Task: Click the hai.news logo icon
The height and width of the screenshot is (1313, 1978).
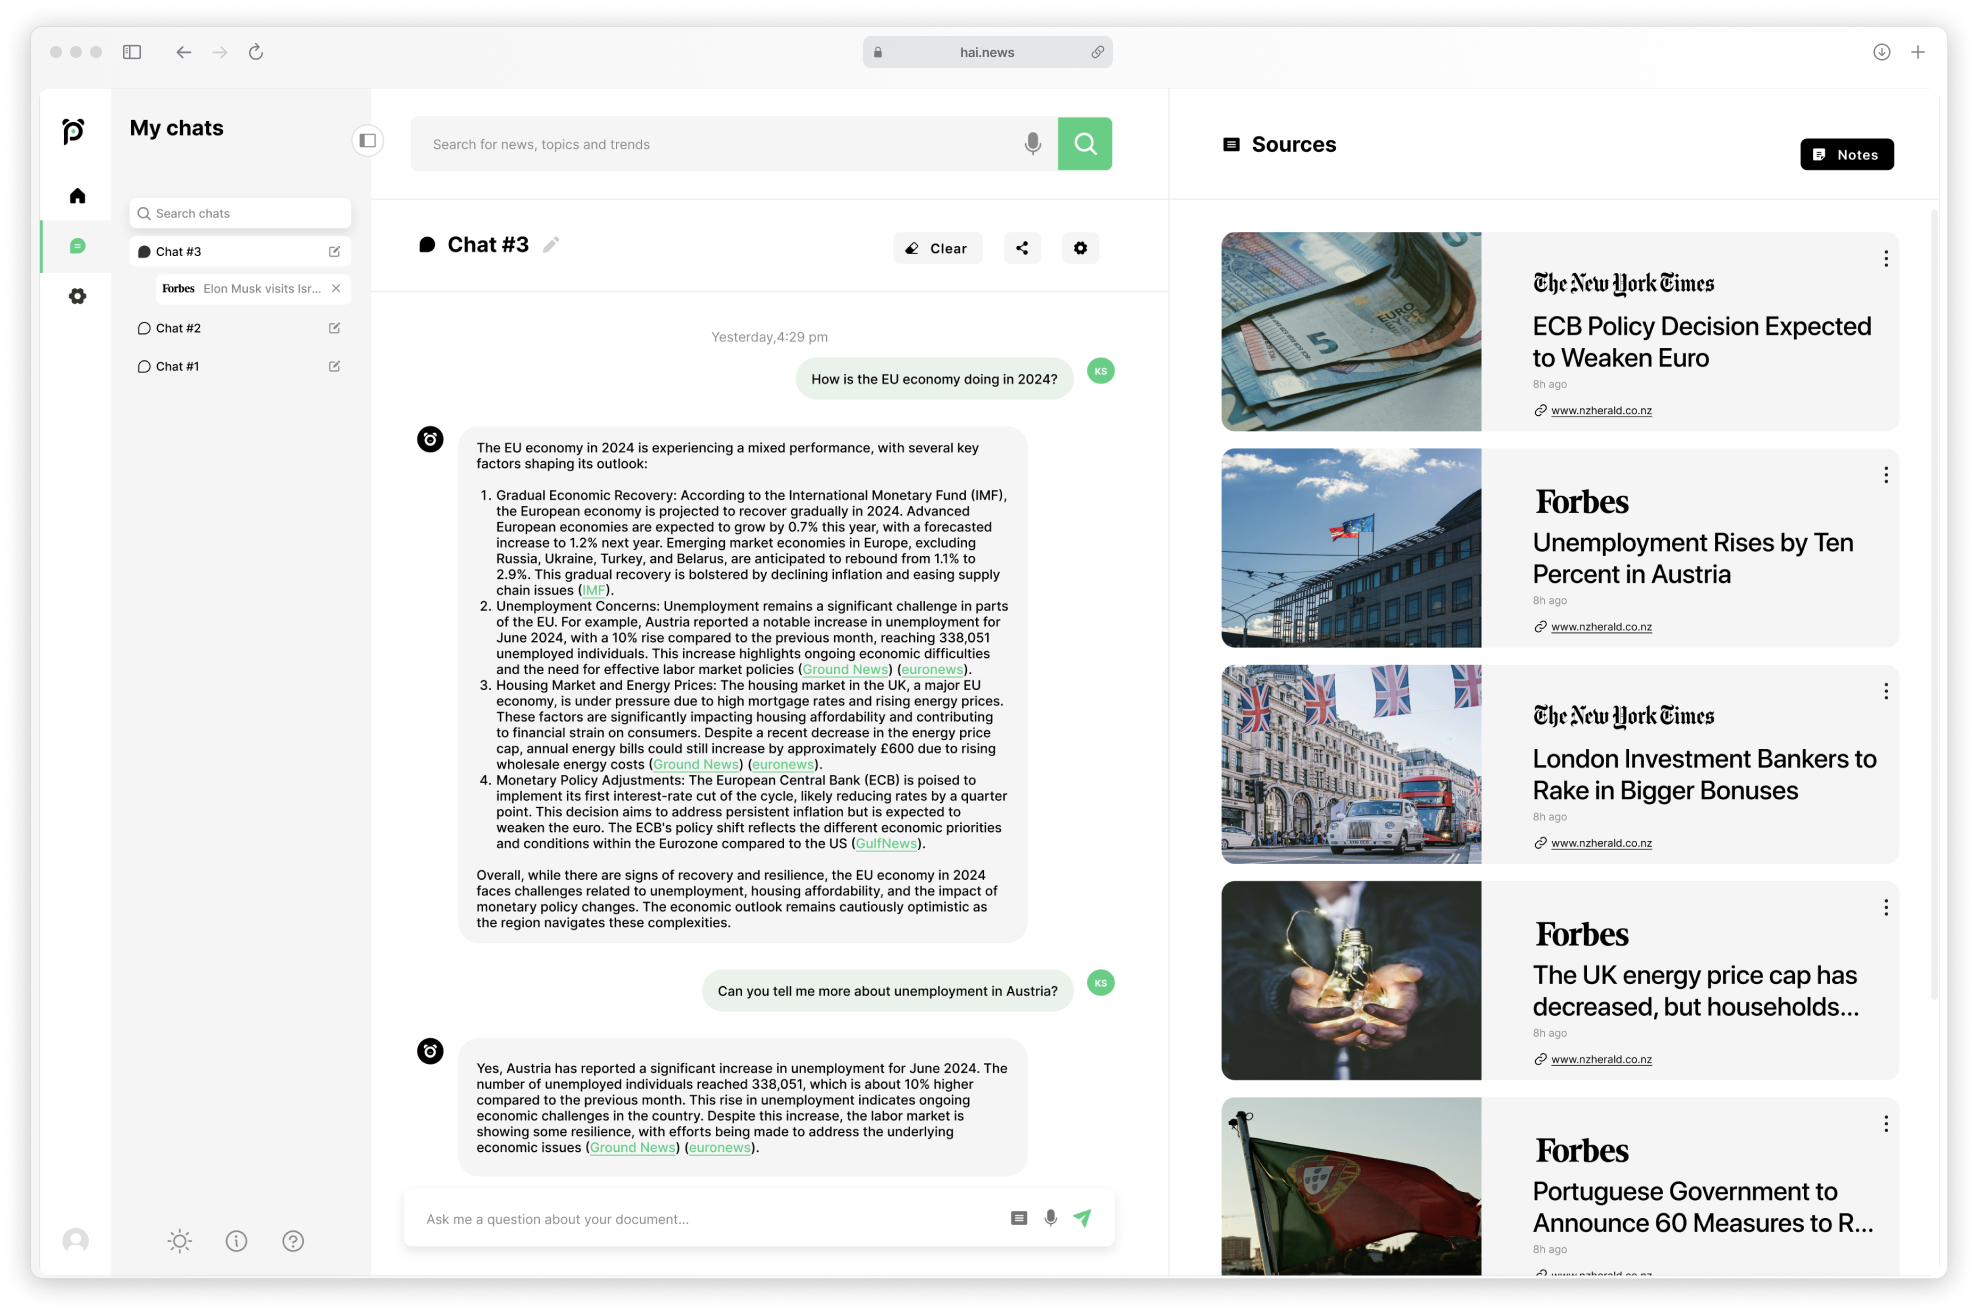Action: [73, 131]
